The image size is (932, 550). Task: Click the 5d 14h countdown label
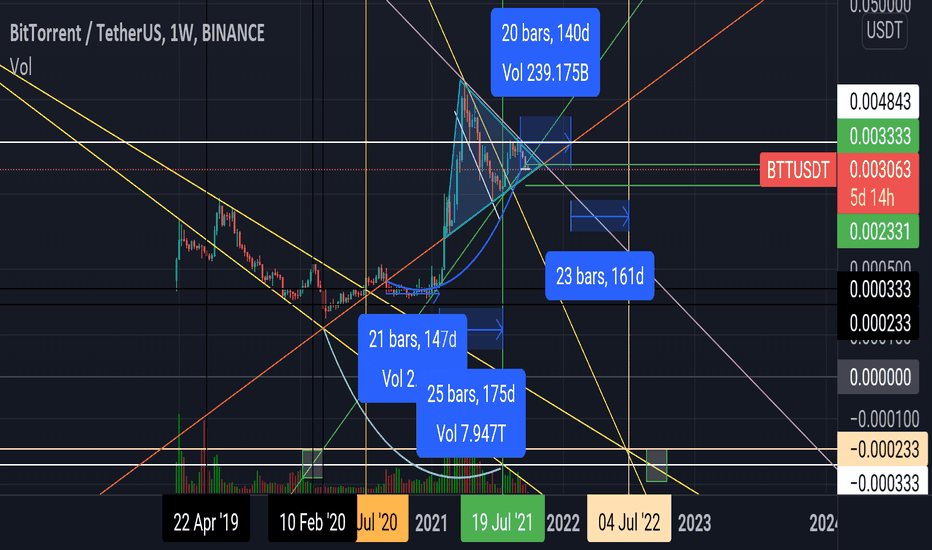[873, 198]
